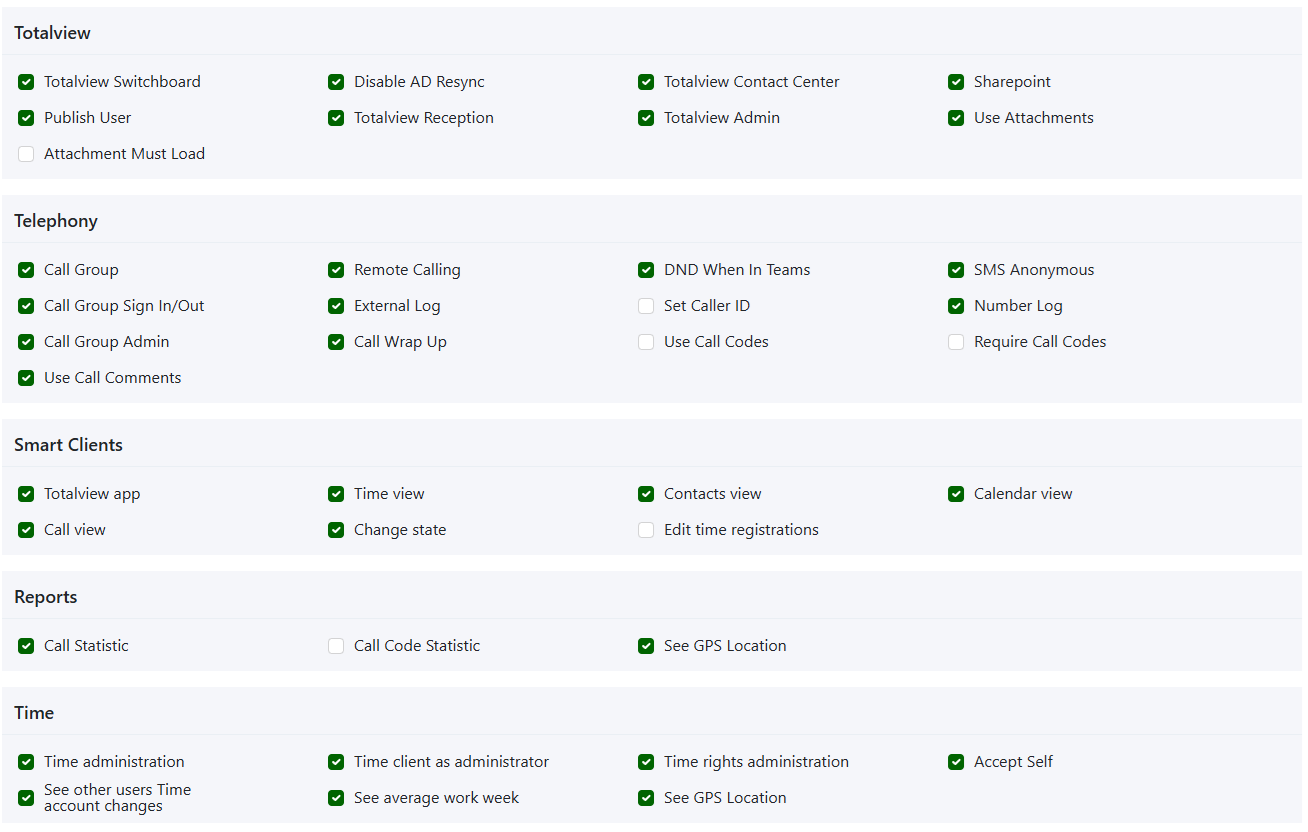1308x832 pixels.
Task: Uncheck SMS Anonymous option
Action: pos(956,270)
